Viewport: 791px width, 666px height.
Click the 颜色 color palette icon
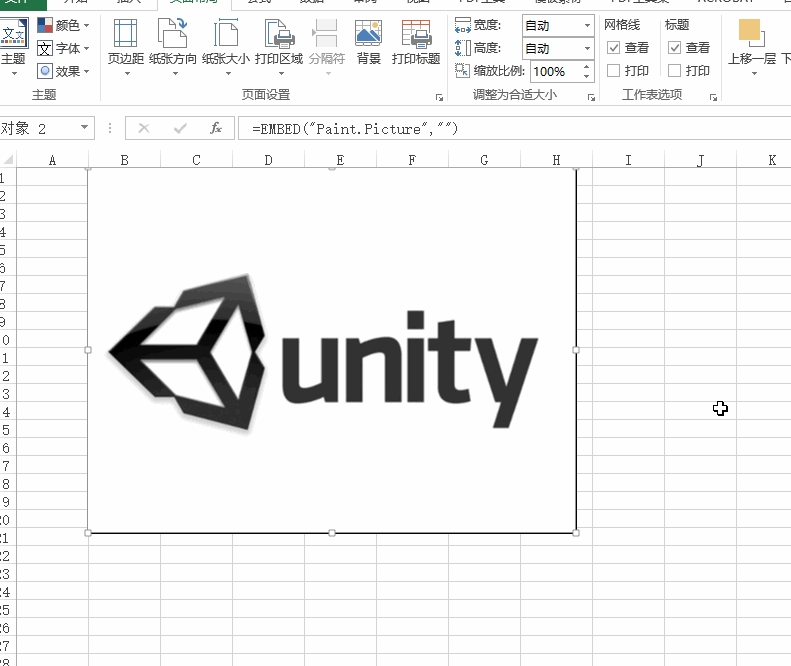coord(45,25)
